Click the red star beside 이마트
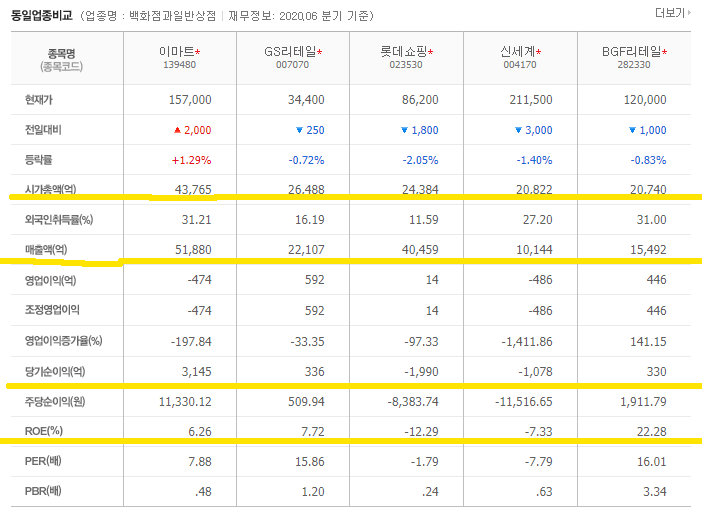Image resolution: width=702 pixels, height=516 pixels. (x=197, y=52)
